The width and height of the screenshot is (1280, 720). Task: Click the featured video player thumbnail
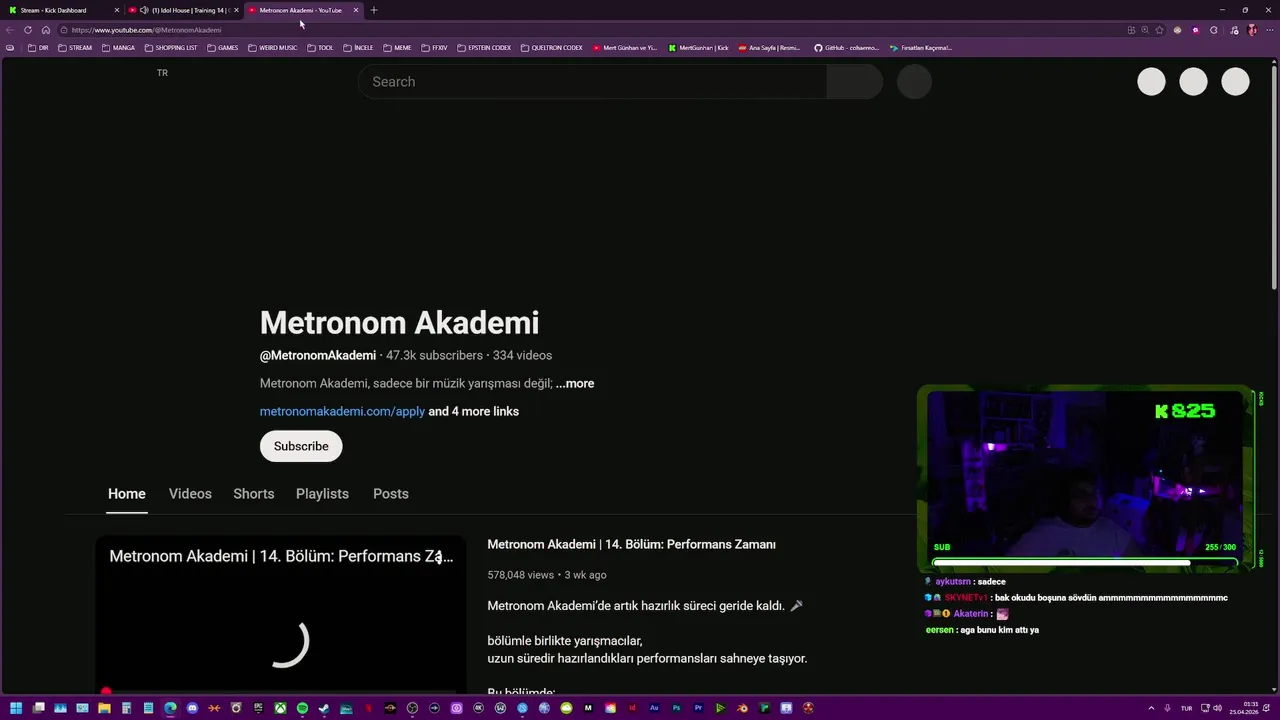click(281, 615)
